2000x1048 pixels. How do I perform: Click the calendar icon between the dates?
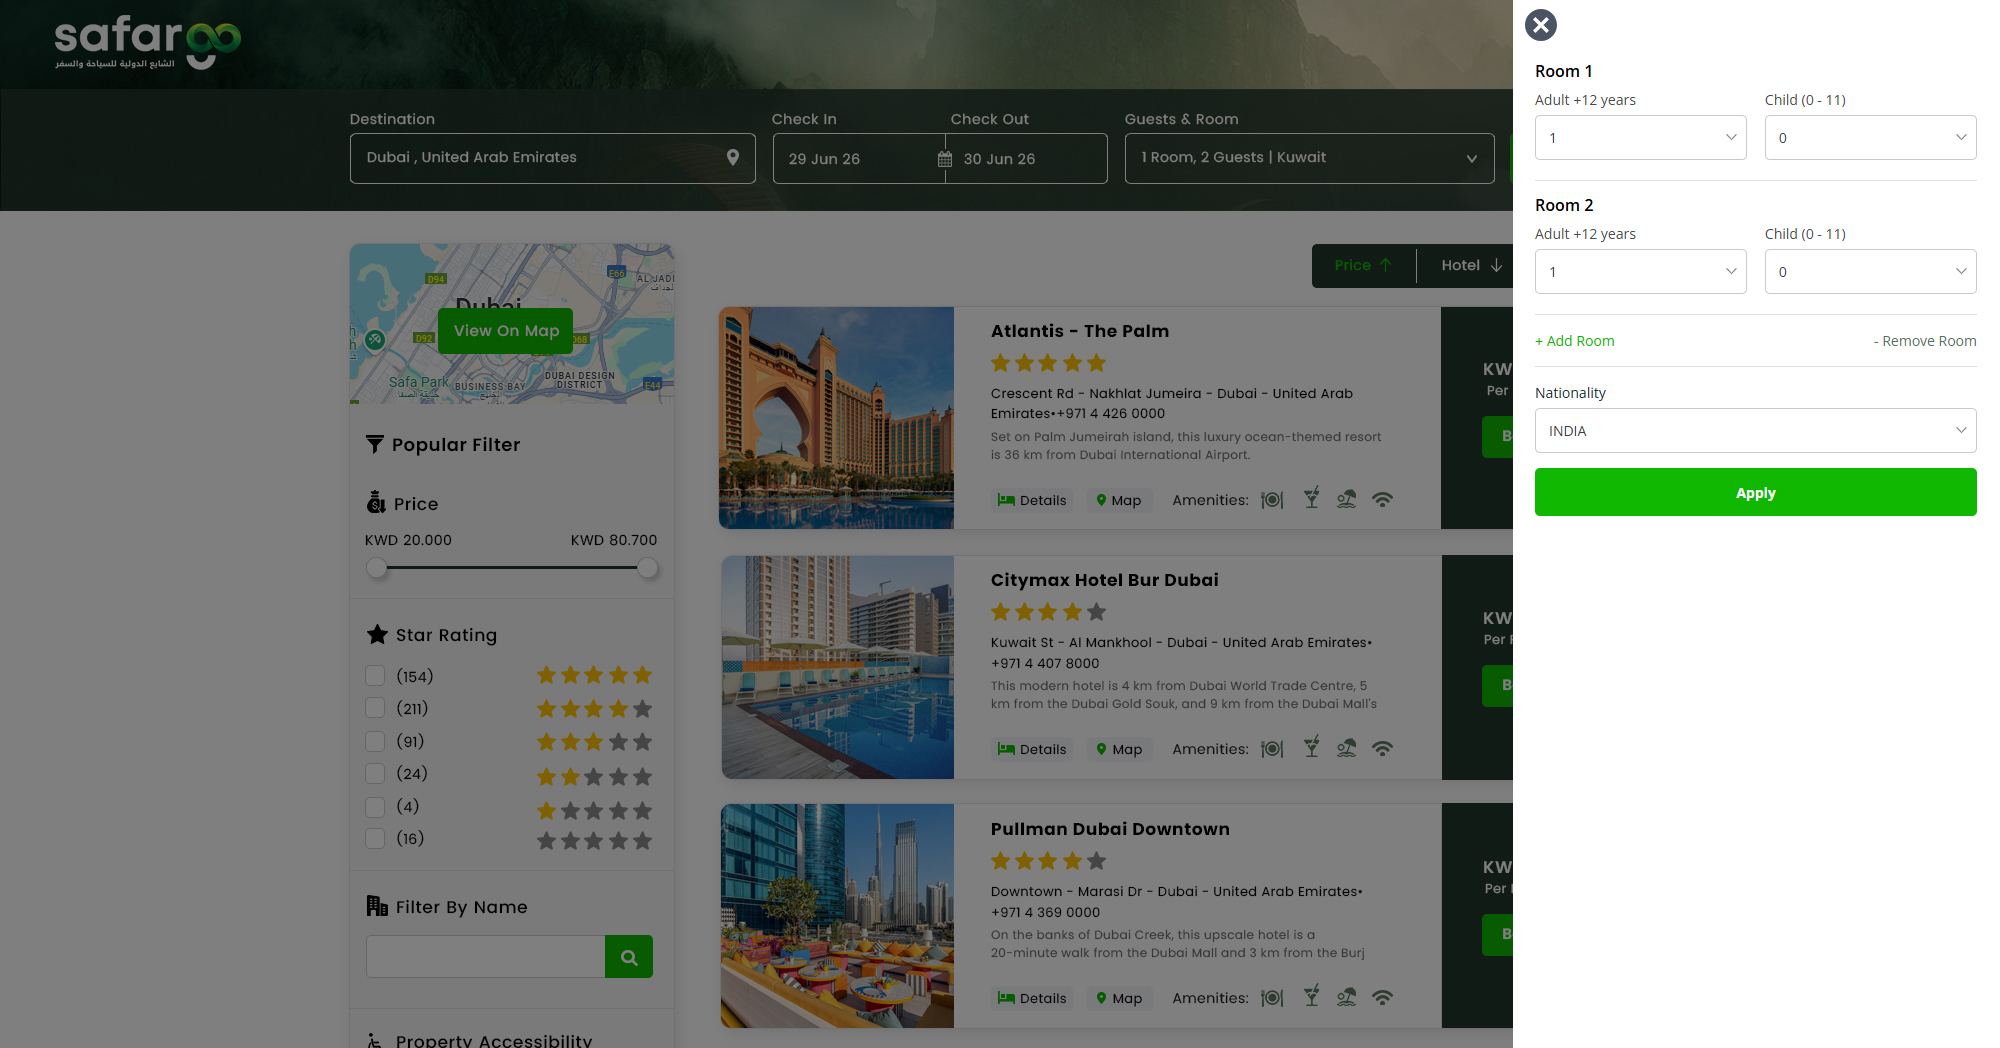click(945, 159)
